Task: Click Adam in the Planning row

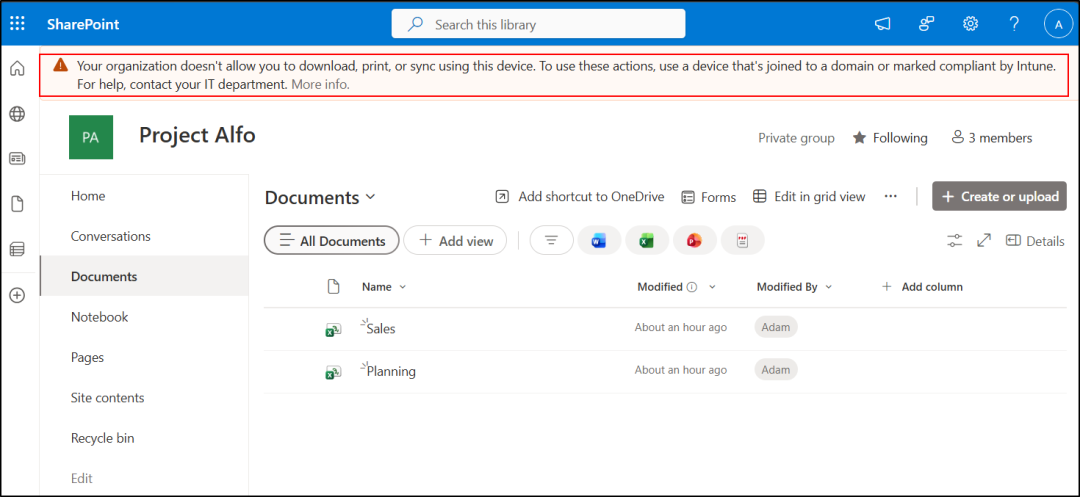Action: pyautogui.click(x=776, y=370)
